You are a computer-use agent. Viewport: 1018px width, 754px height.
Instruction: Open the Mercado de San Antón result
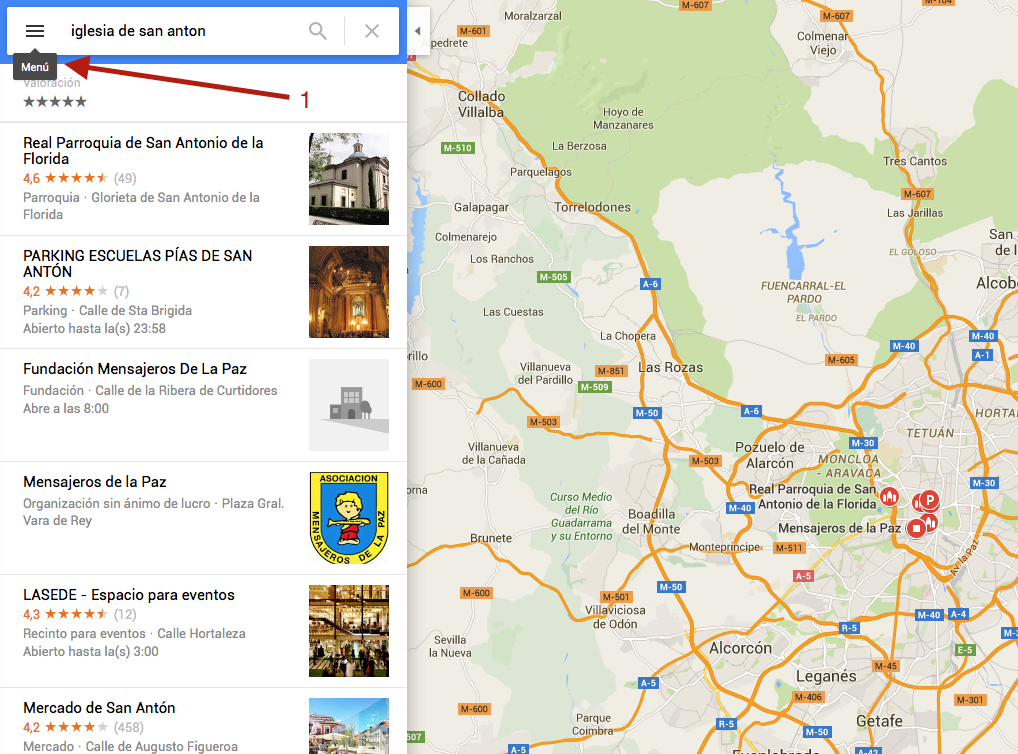pyautogui.click(x=99, y=708)
